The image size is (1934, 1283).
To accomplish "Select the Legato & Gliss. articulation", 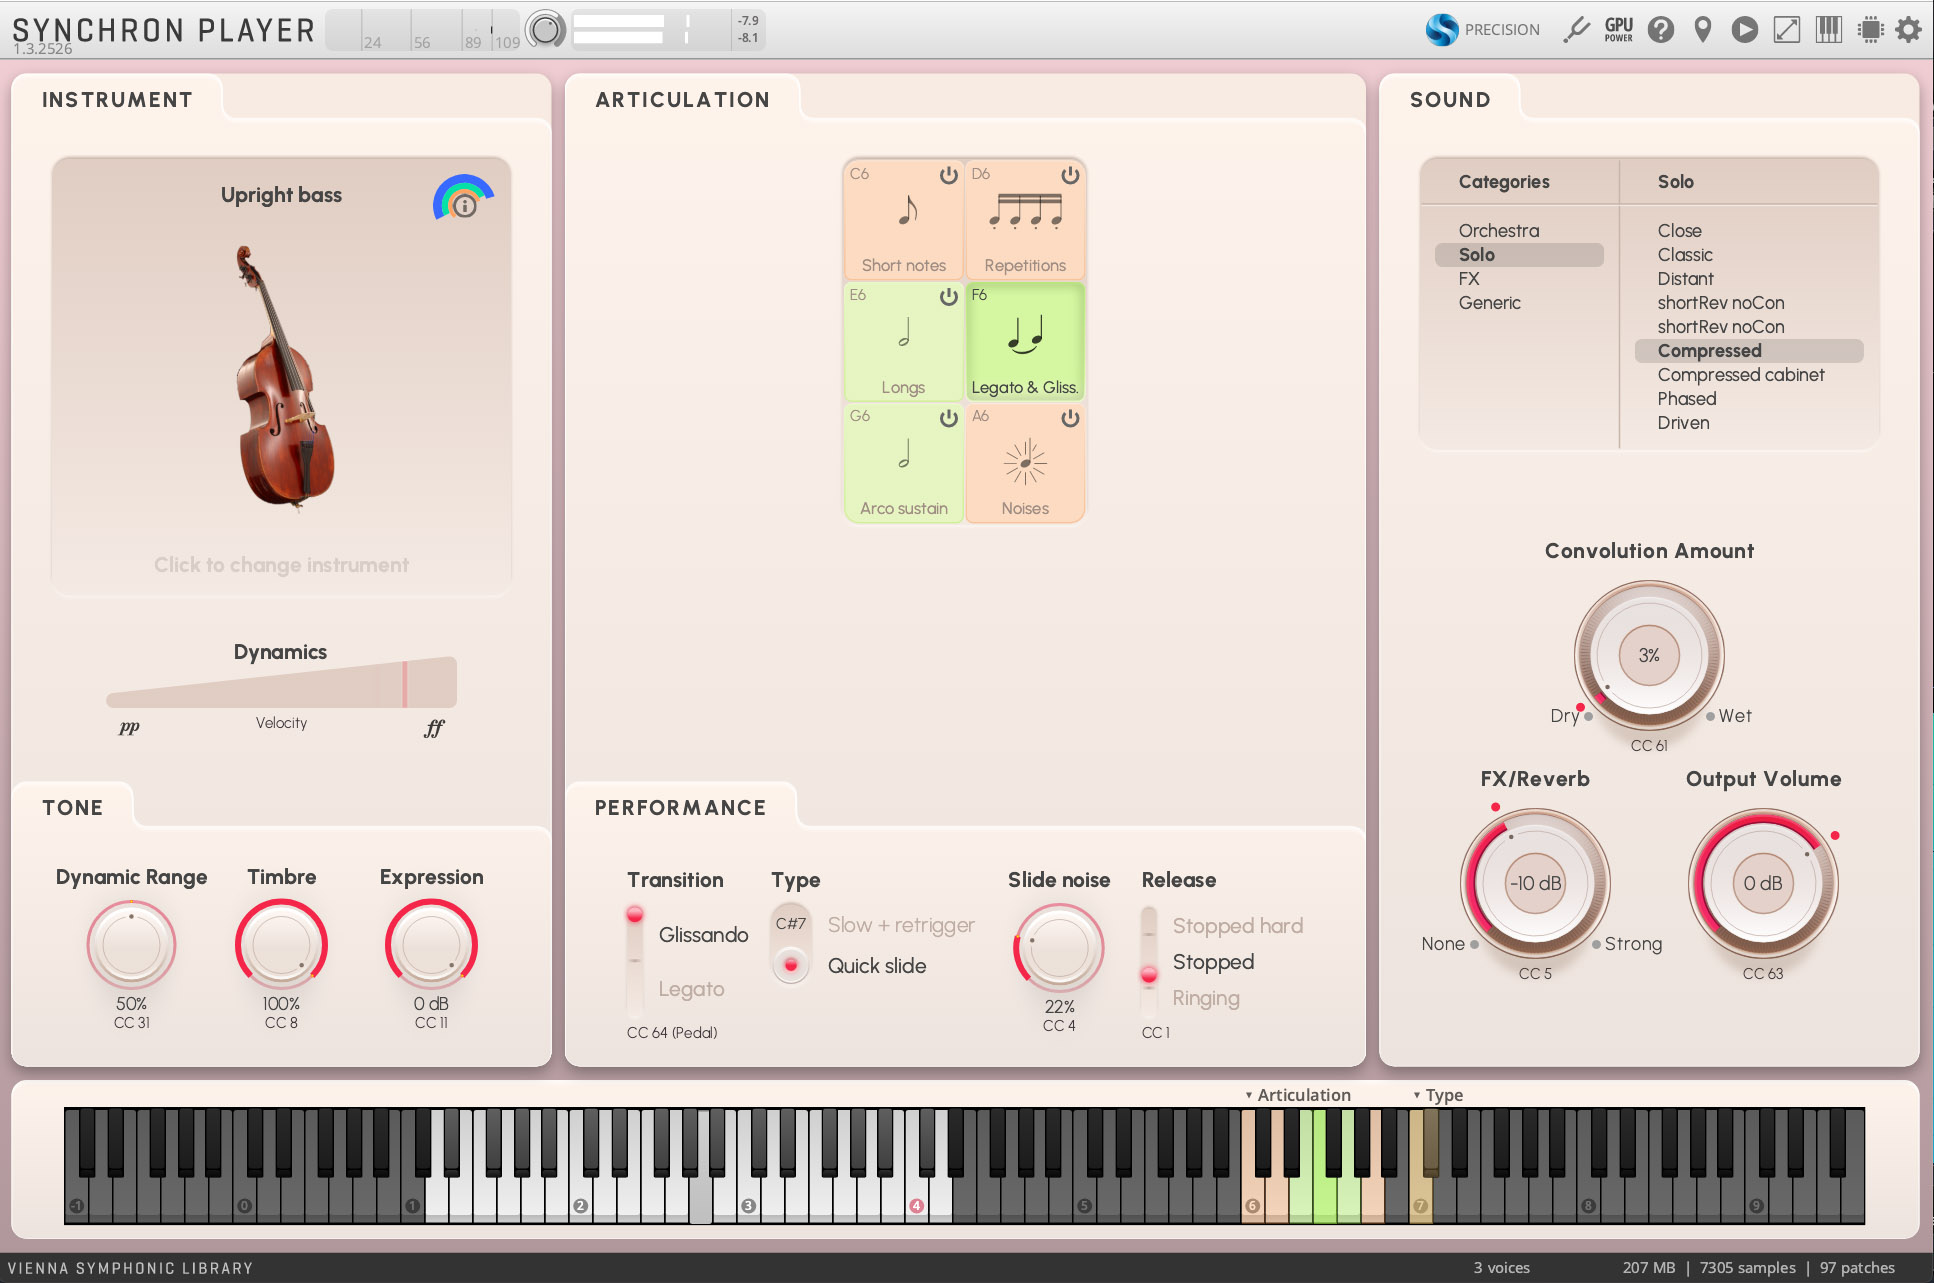I will point(1025,342).
